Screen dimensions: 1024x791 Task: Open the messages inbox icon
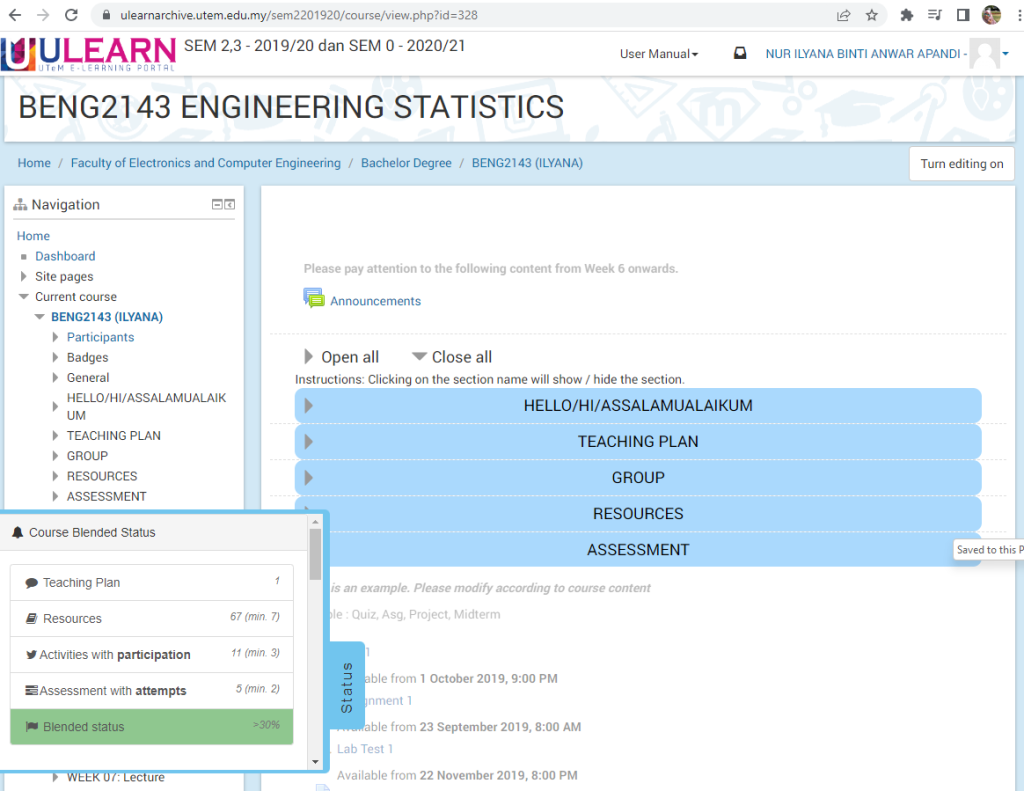740,54
